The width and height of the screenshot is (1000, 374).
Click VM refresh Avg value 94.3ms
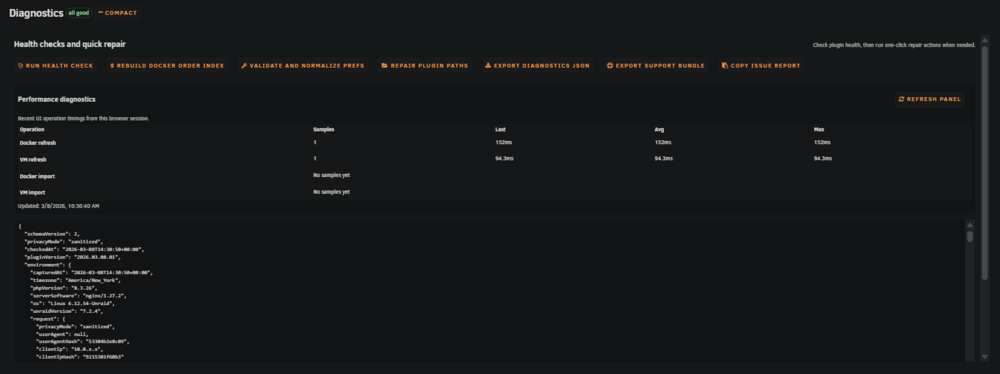tap(664, 158)
